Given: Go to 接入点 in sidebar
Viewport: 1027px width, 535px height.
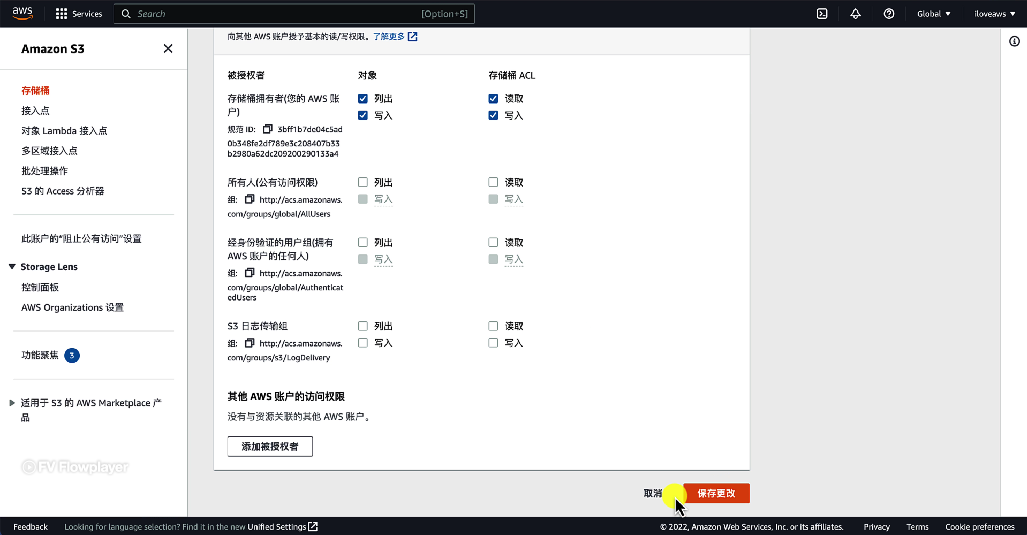Looking at the screenshot, I should (x=35, y=111).
